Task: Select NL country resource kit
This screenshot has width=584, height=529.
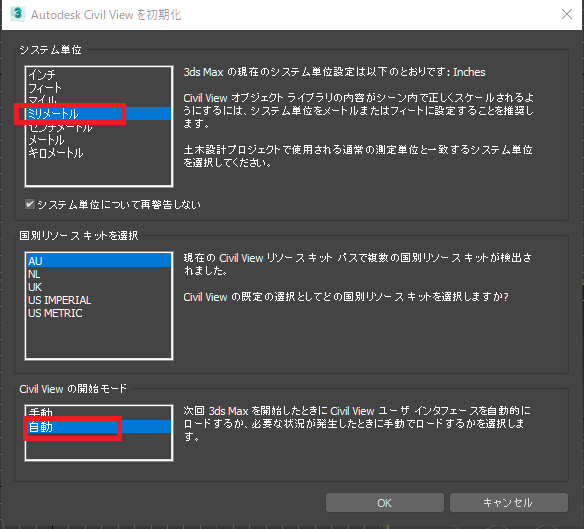Action: (99, 274)
